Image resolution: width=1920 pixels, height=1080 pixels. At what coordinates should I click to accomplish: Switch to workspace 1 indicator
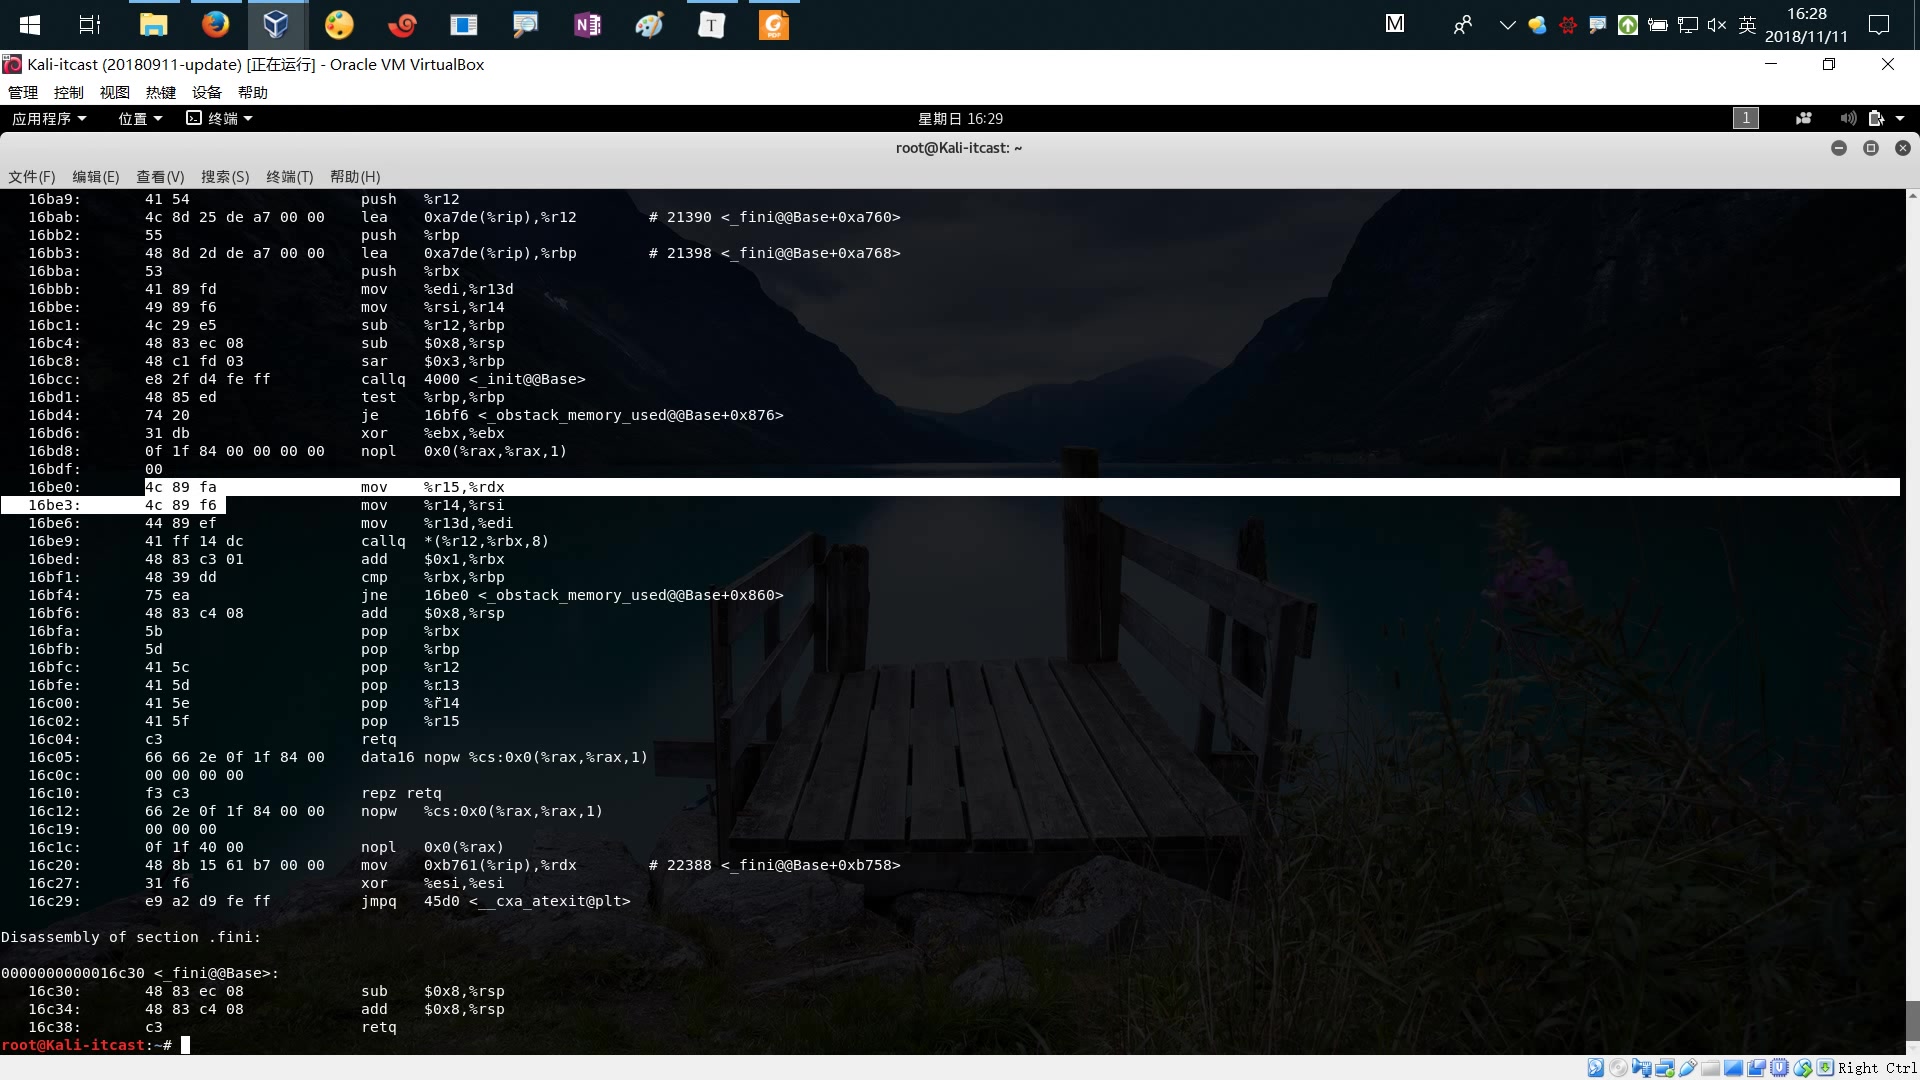(x=1745, y=118)
